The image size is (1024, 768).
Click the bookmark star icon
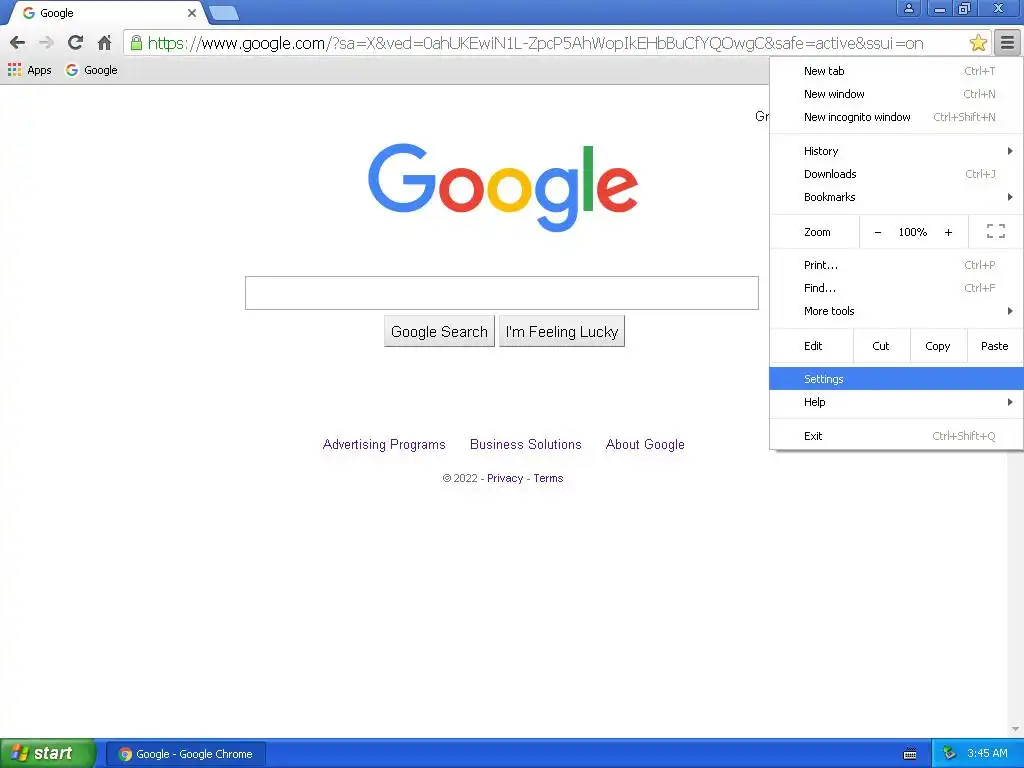pyautogui.click(x=978, y=43)
